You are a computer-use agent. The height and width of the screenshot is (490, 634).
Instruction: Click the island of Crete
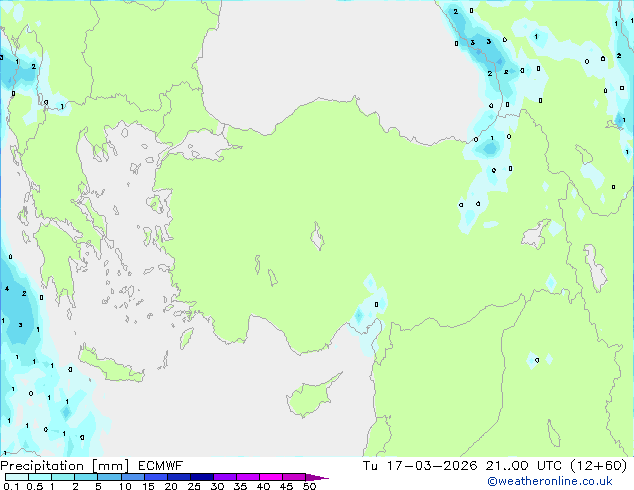click(110, 366)
